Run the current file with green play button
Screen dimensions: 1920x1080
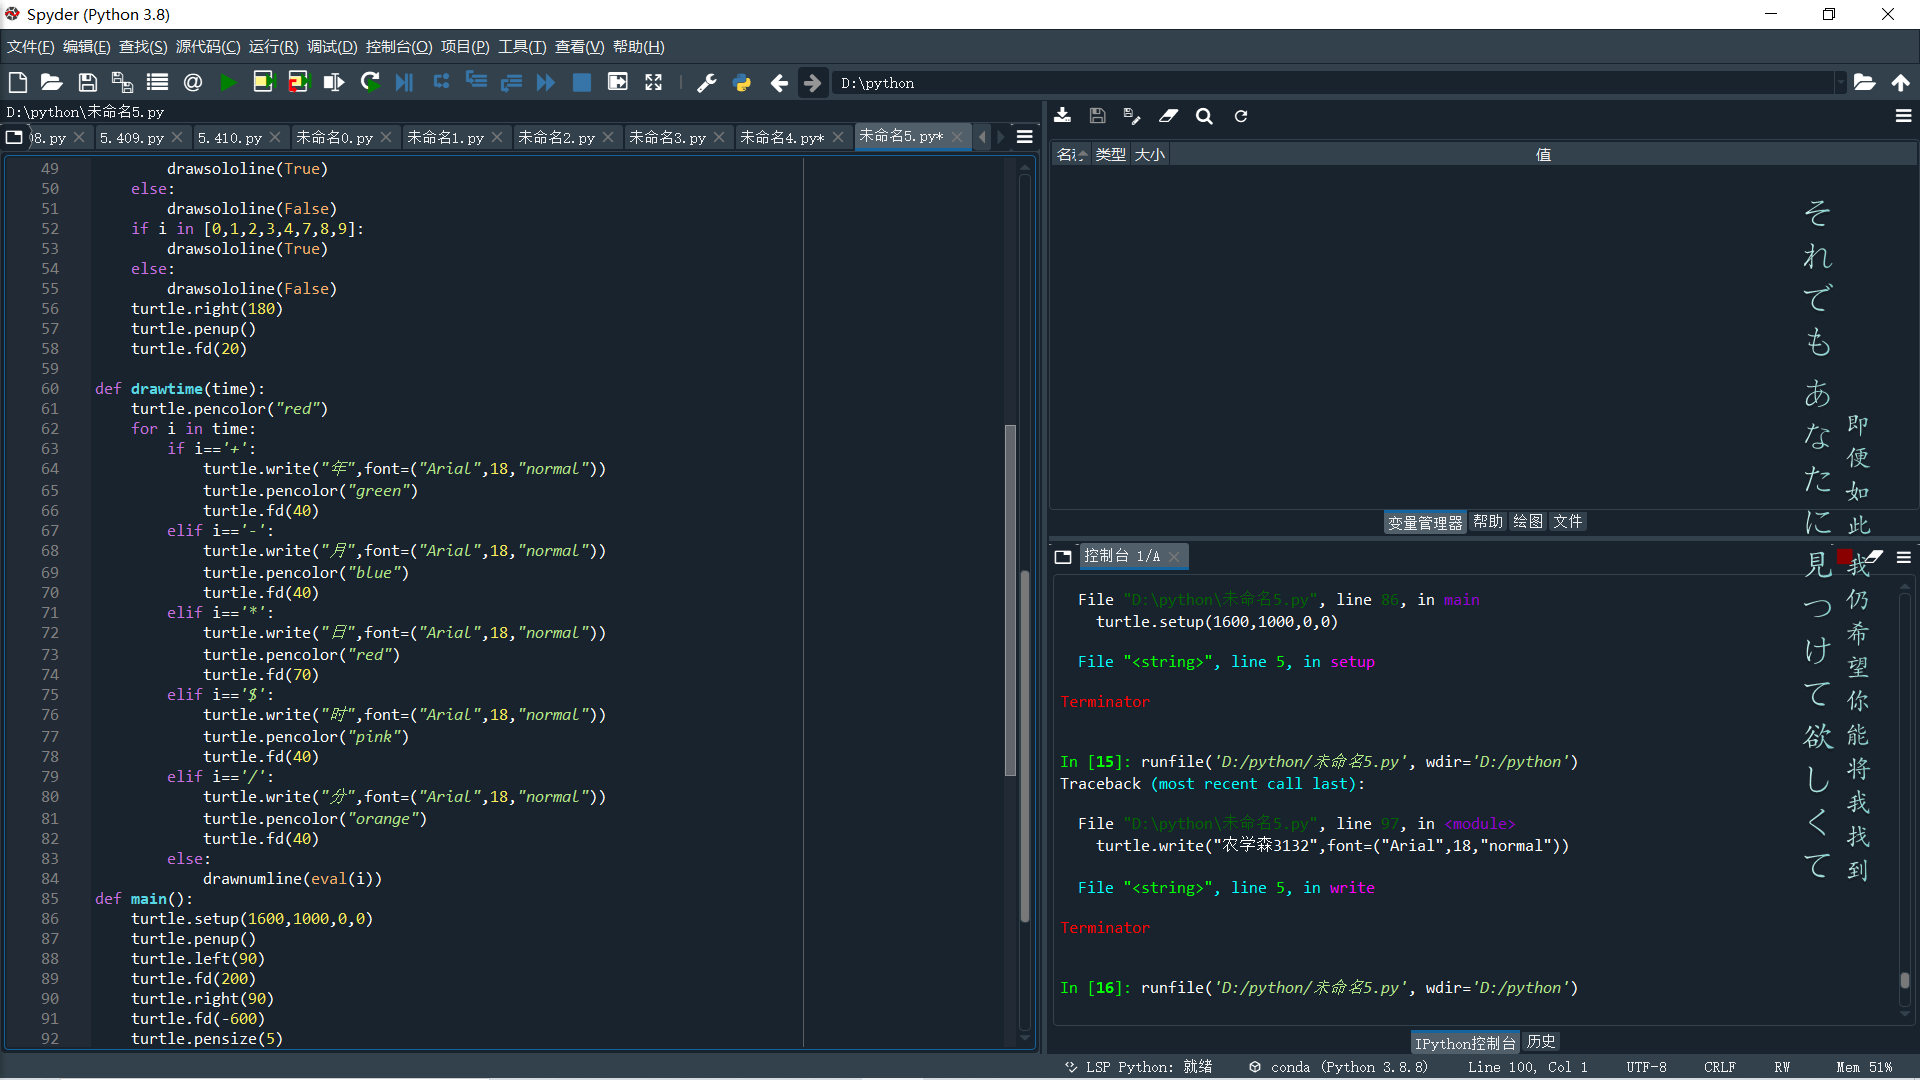tap(228, 83)
